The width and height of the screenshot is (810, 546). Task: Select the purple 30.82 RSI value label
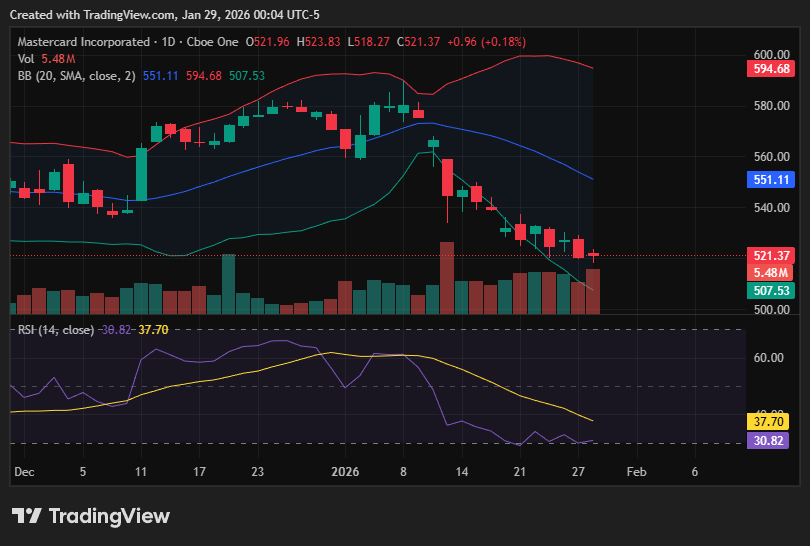click(770, 440)
